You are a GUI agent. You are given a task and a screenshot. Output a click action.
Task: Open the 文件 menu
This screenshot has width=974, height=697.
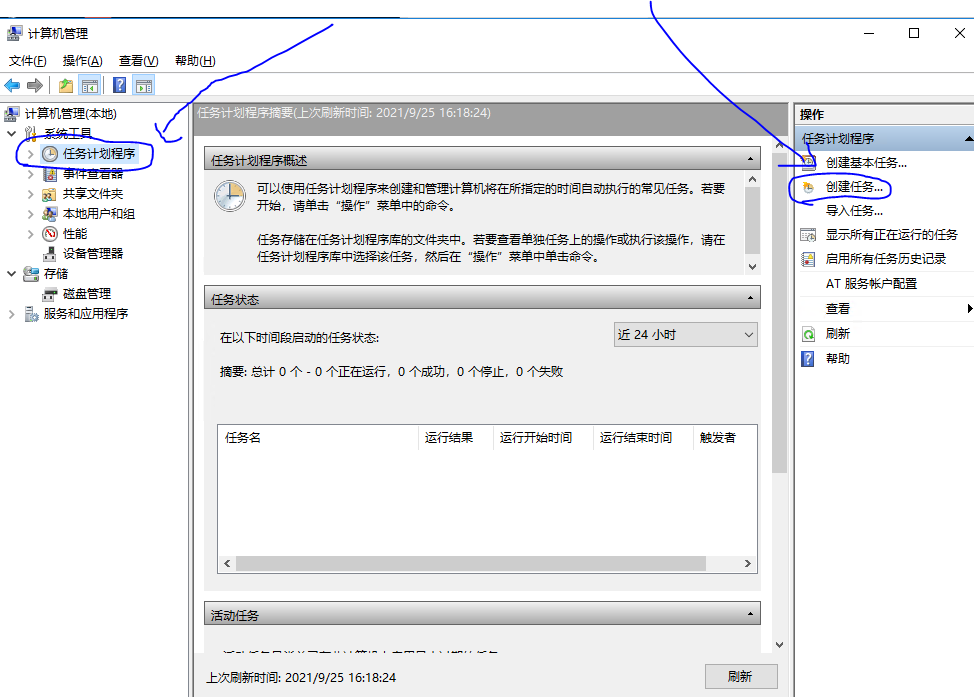(x=26, y=60)
